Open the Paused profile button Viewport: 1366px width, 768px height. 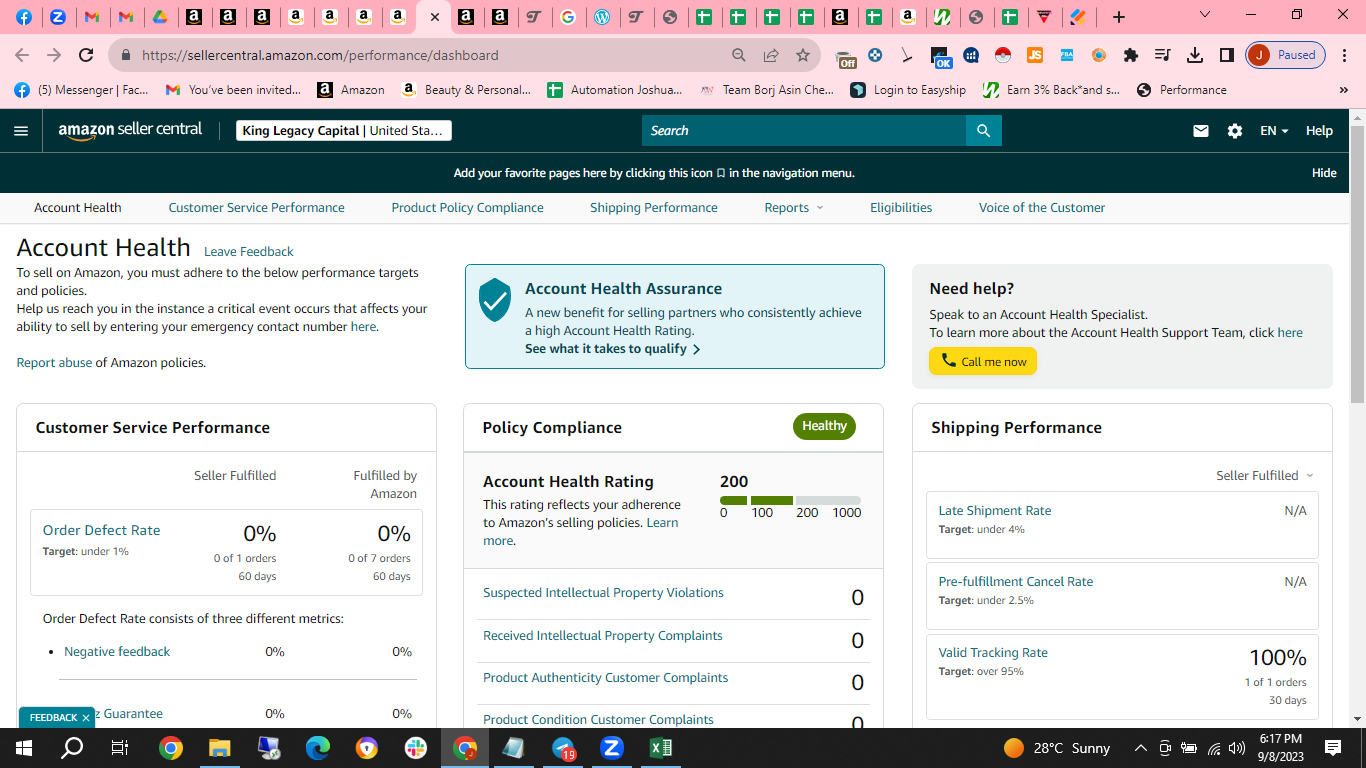click(1285, 55)
